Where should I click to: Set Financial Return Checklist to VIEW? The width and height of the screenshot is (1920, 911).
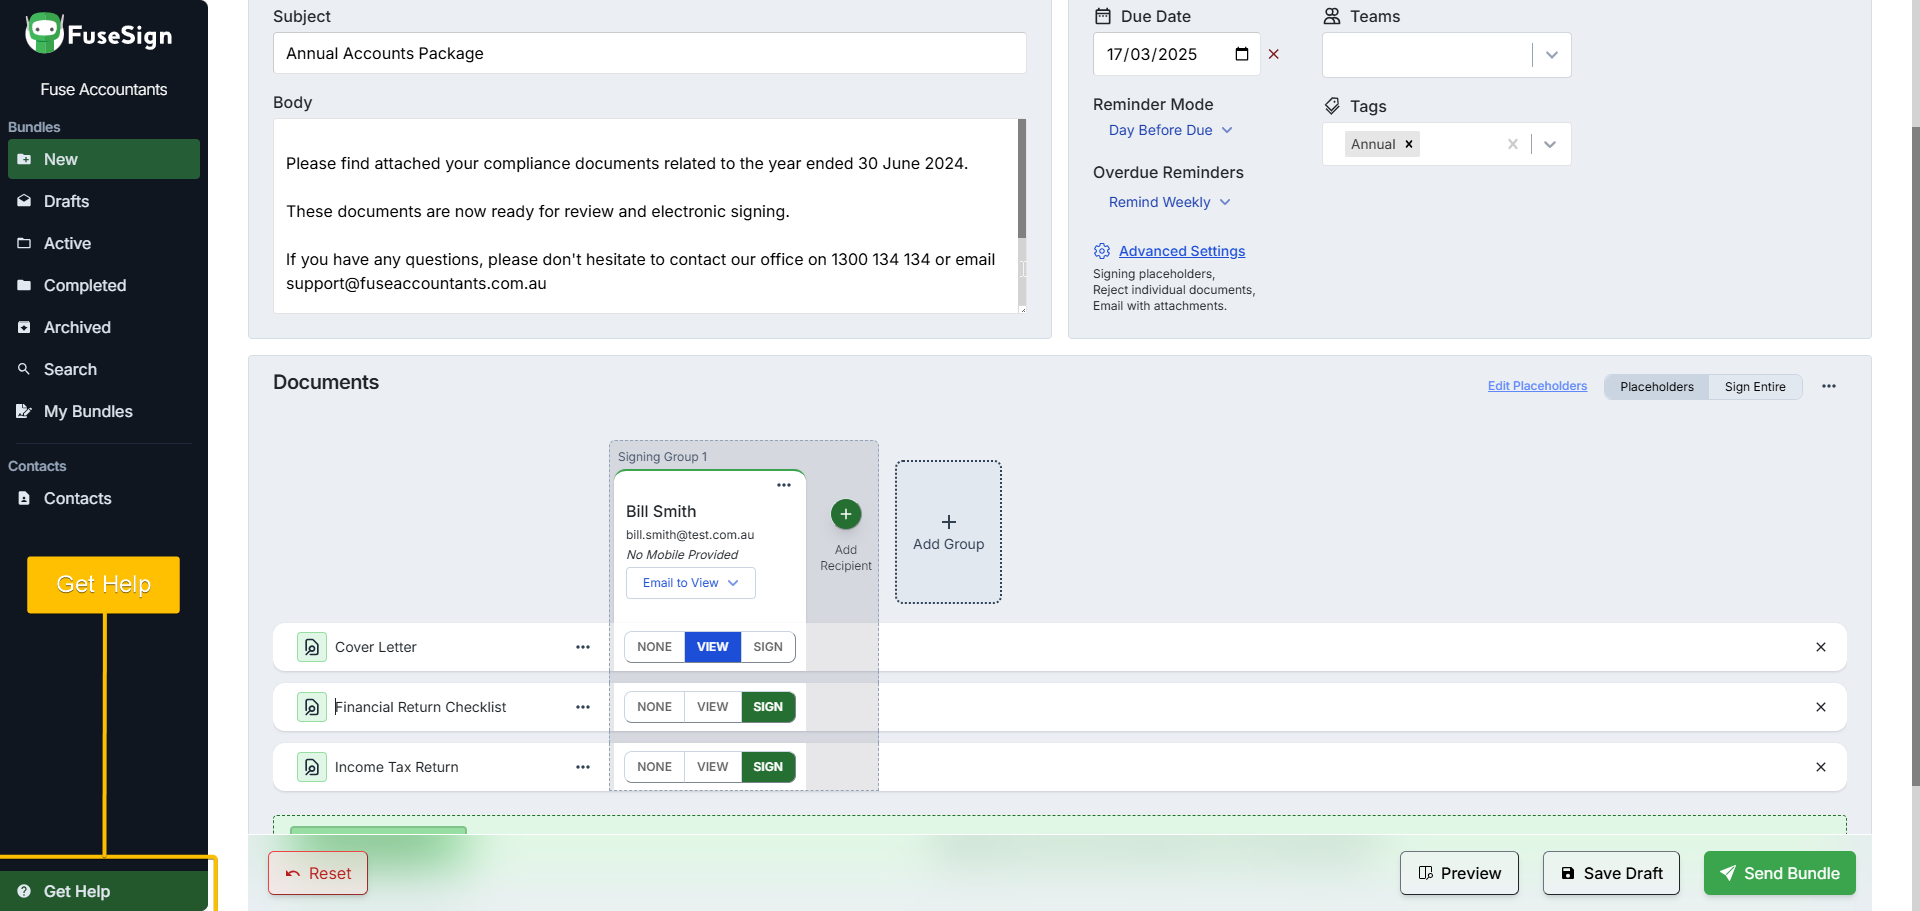712,707
